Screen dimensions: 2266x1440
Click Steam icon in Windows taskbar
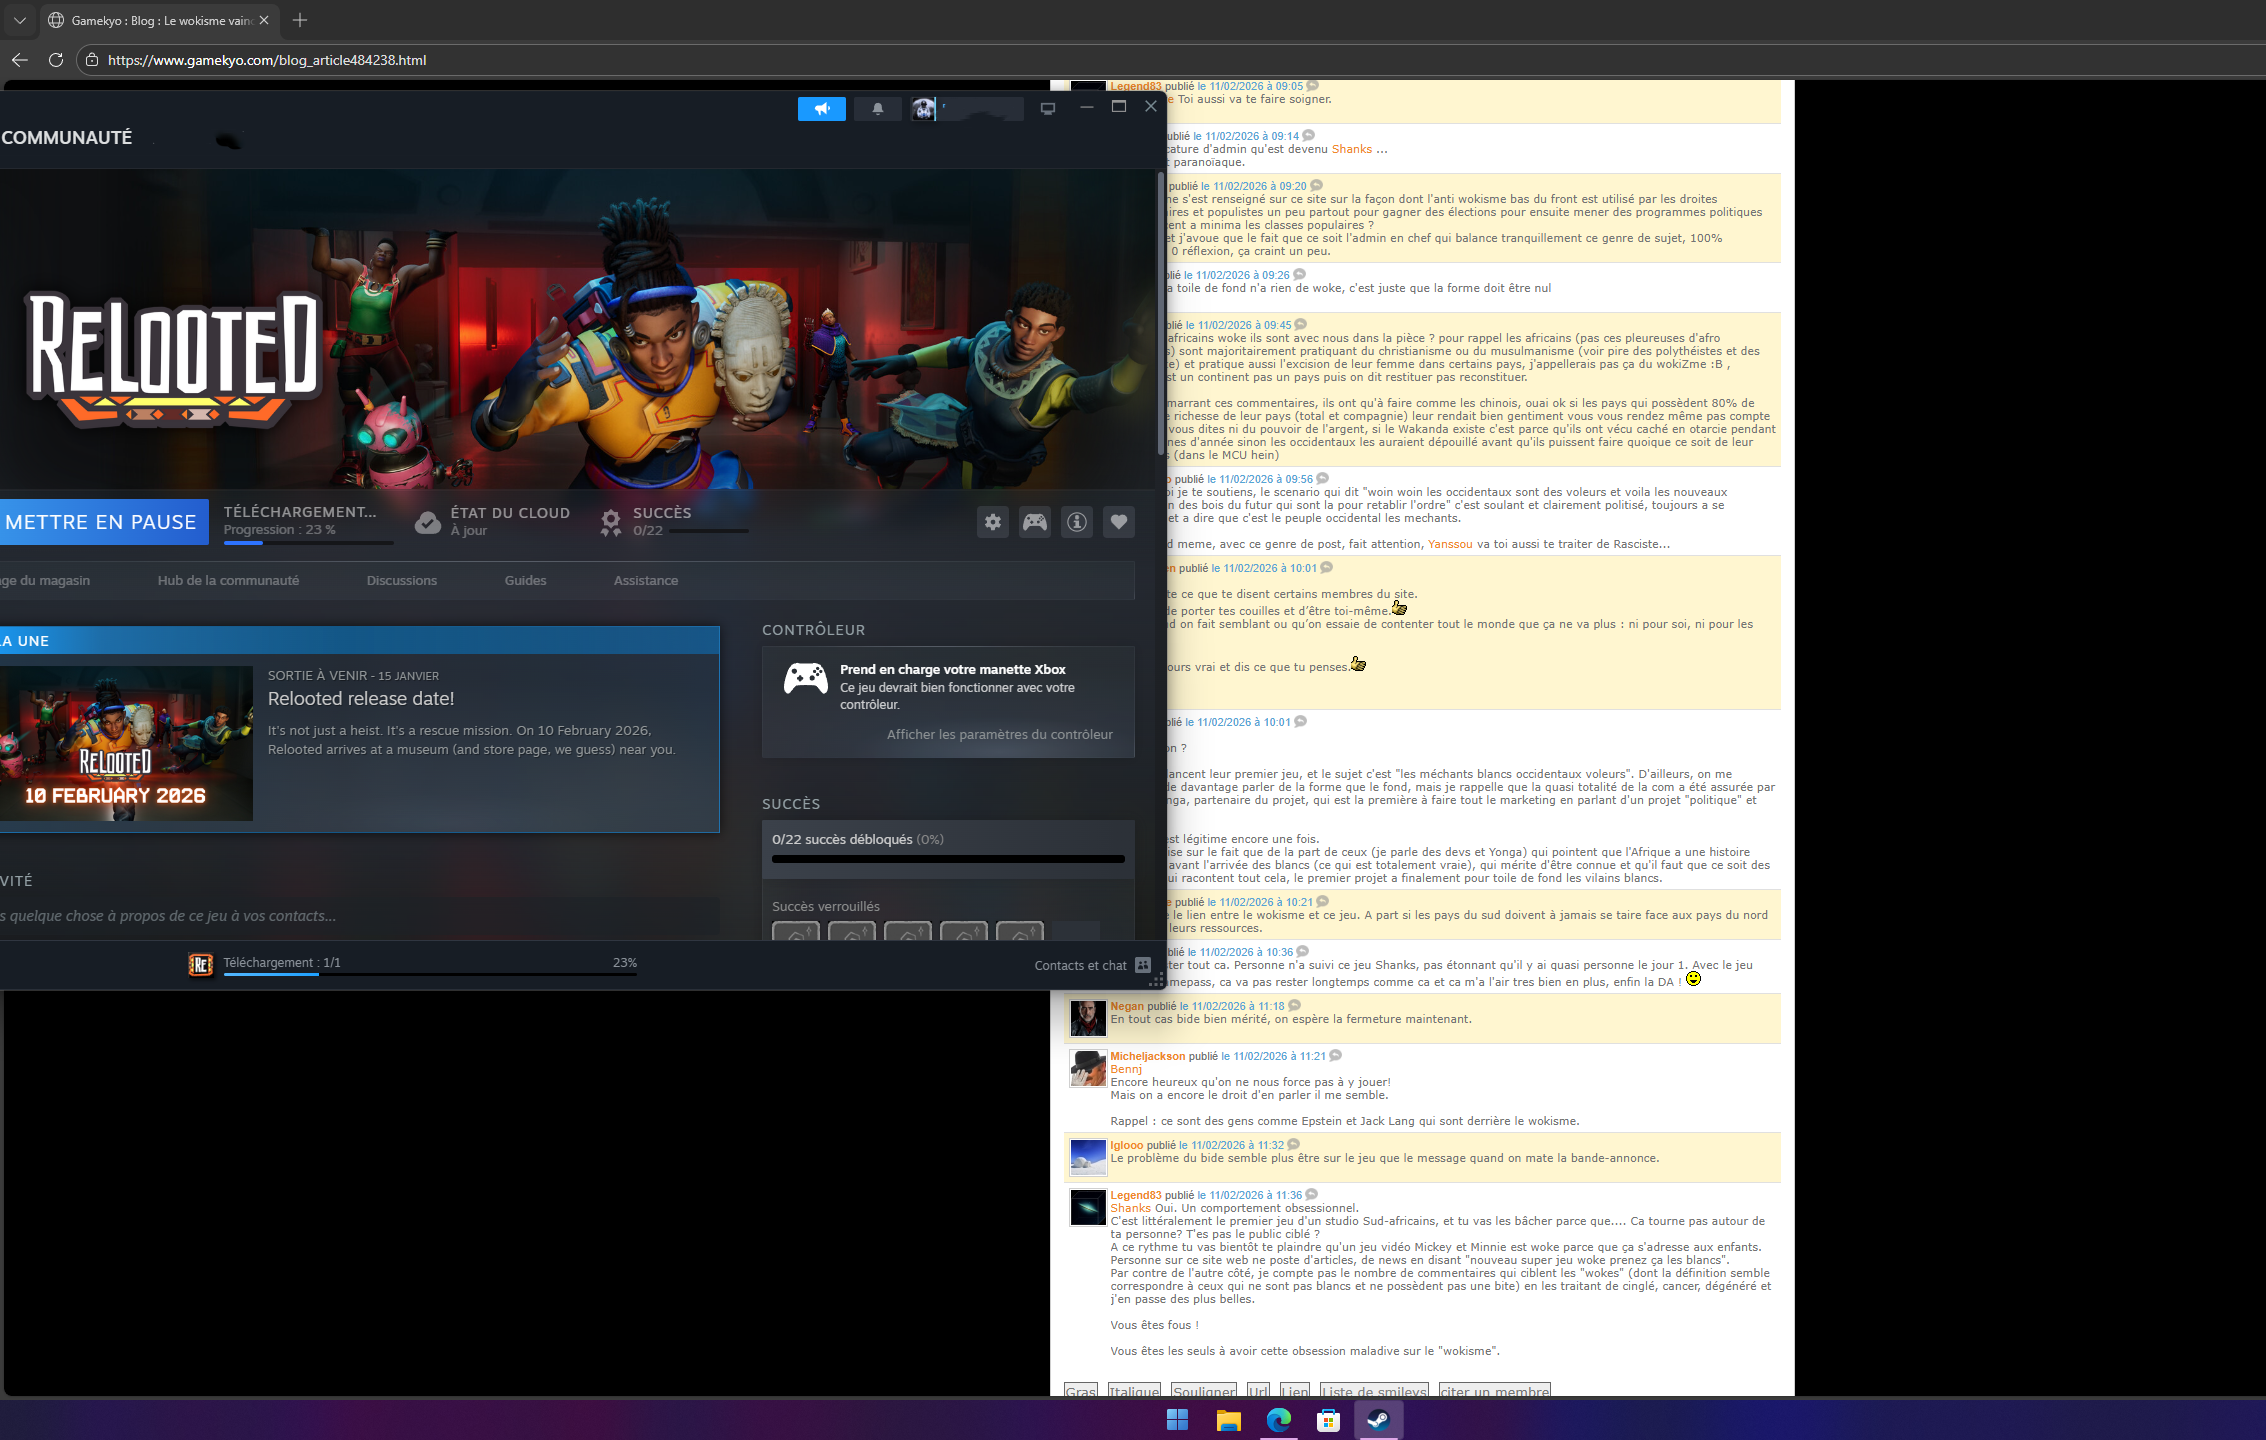(1378, 1419)
